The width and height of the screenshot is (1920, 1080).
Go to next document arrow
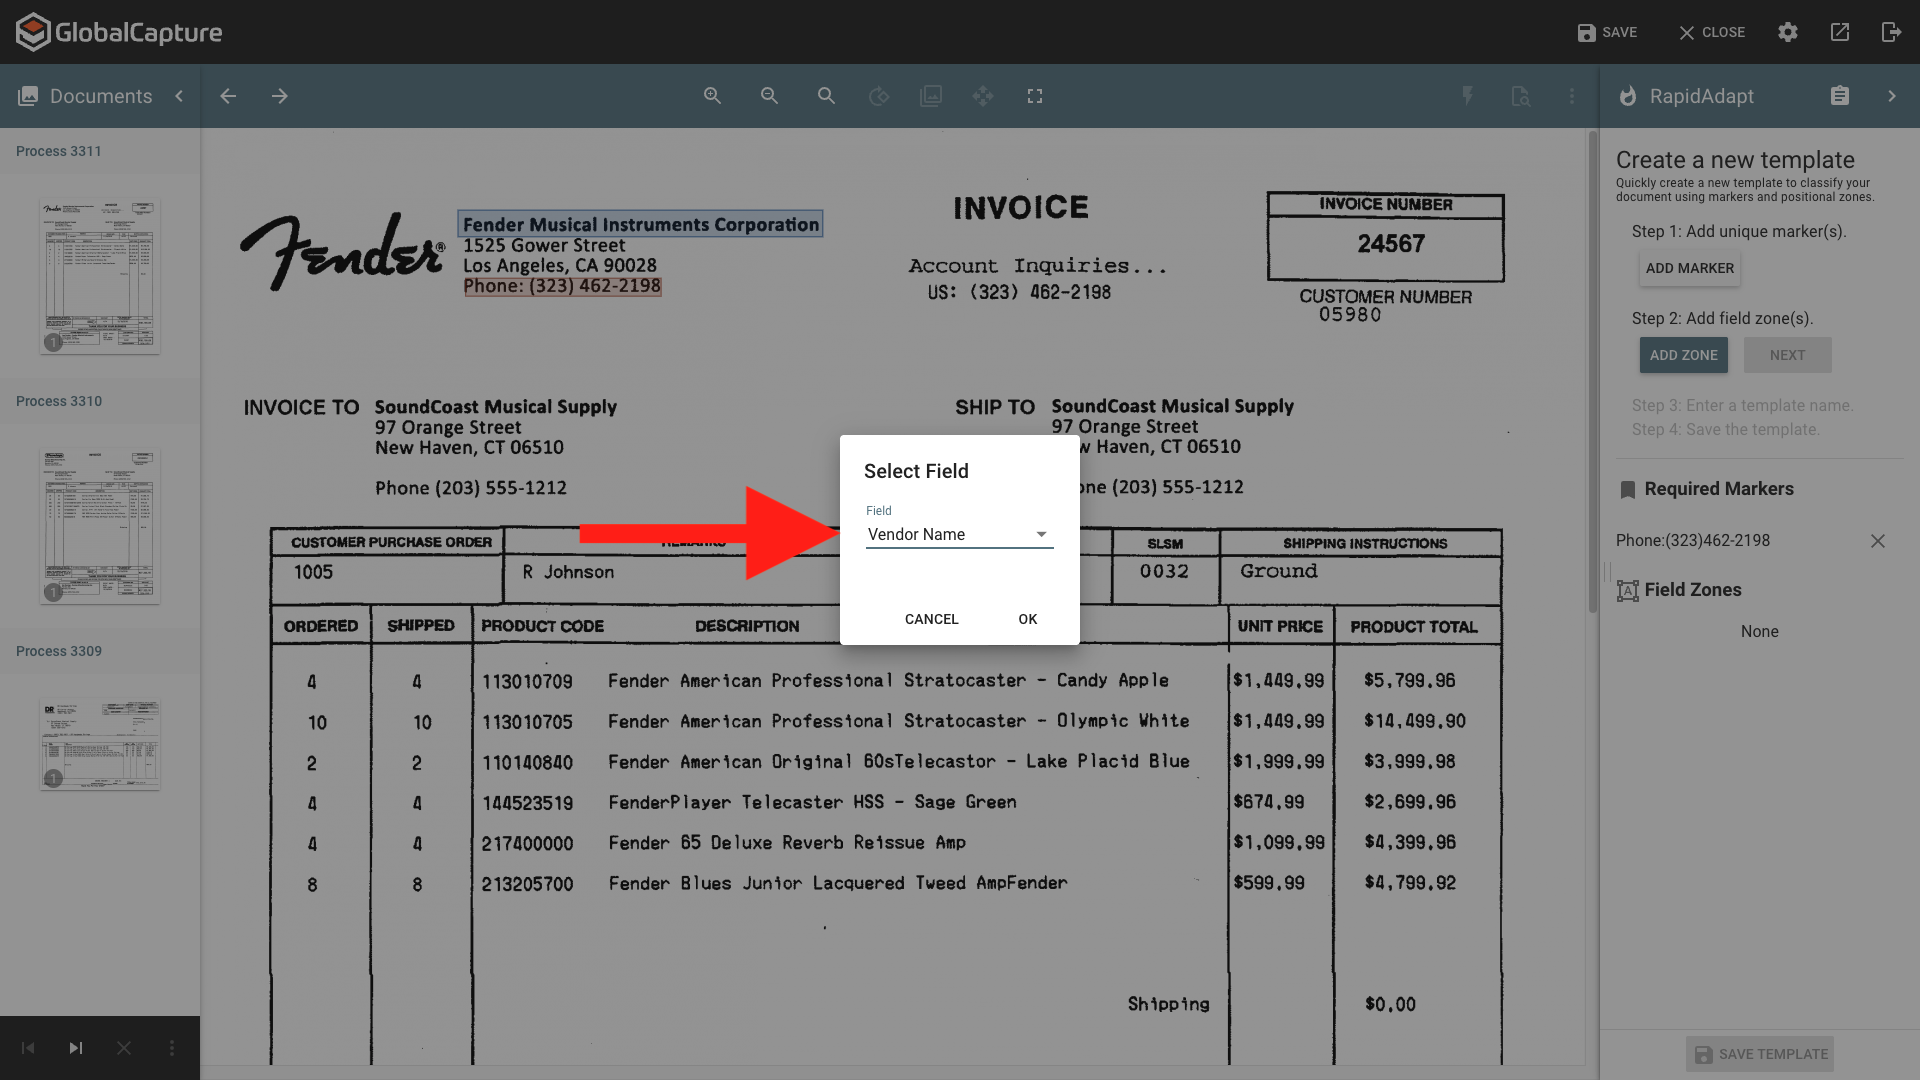(x=280, y=96)
